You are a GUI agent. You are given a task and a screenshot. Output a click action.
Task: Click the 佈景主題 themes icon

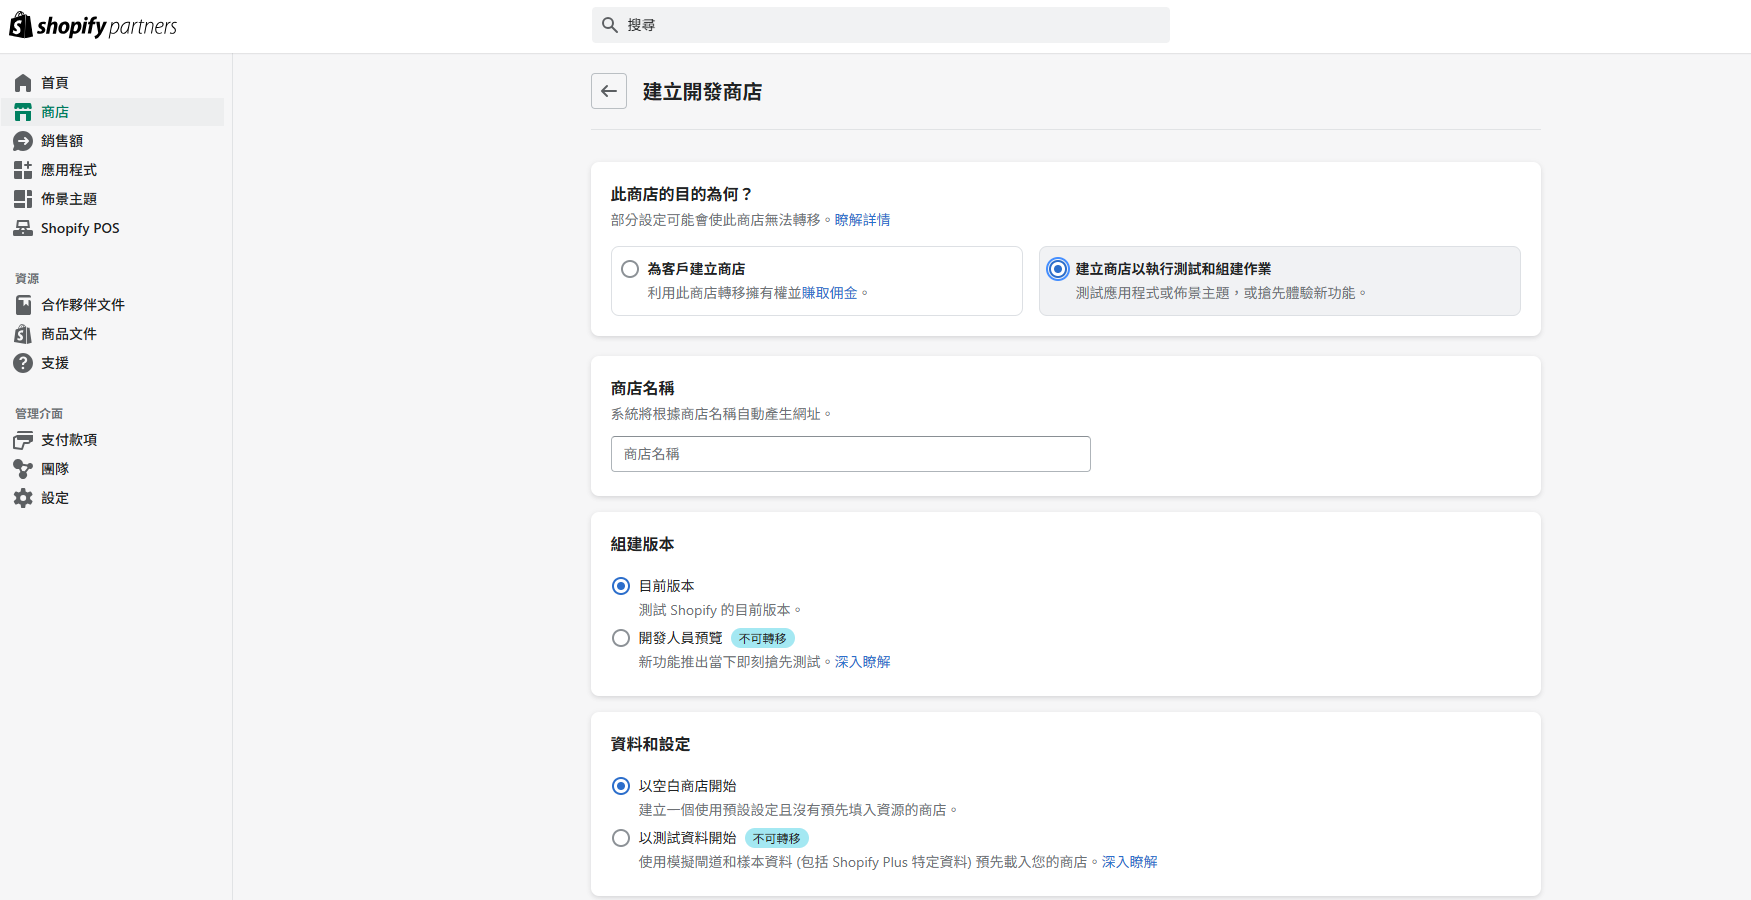click(x=23, y=199)
